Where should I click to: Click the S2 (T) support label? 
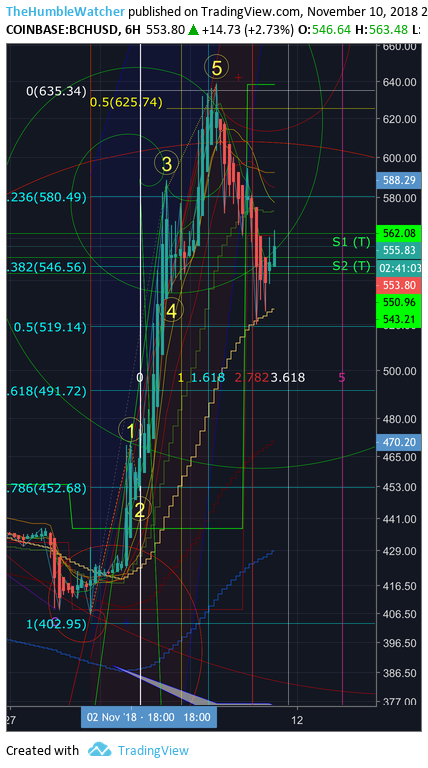coord(351,265)
